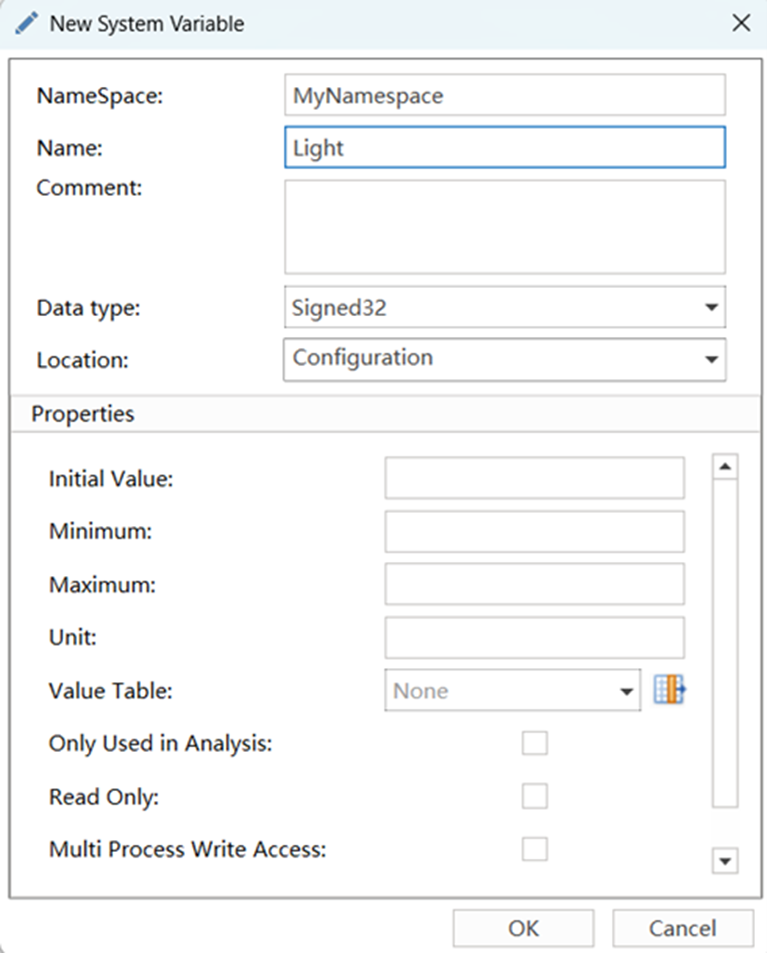Close the New System Variable dialog
The width and height of the screenshot is (767, 953).
pyautogui.click(x=740, y=23)
